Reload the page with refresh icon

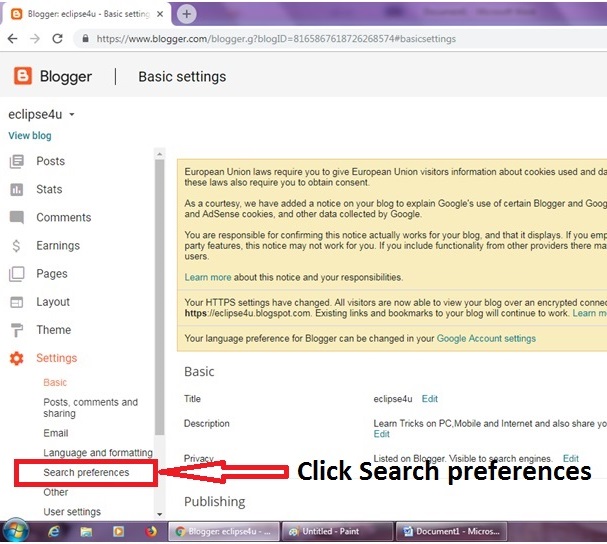[x=58, y=38]
